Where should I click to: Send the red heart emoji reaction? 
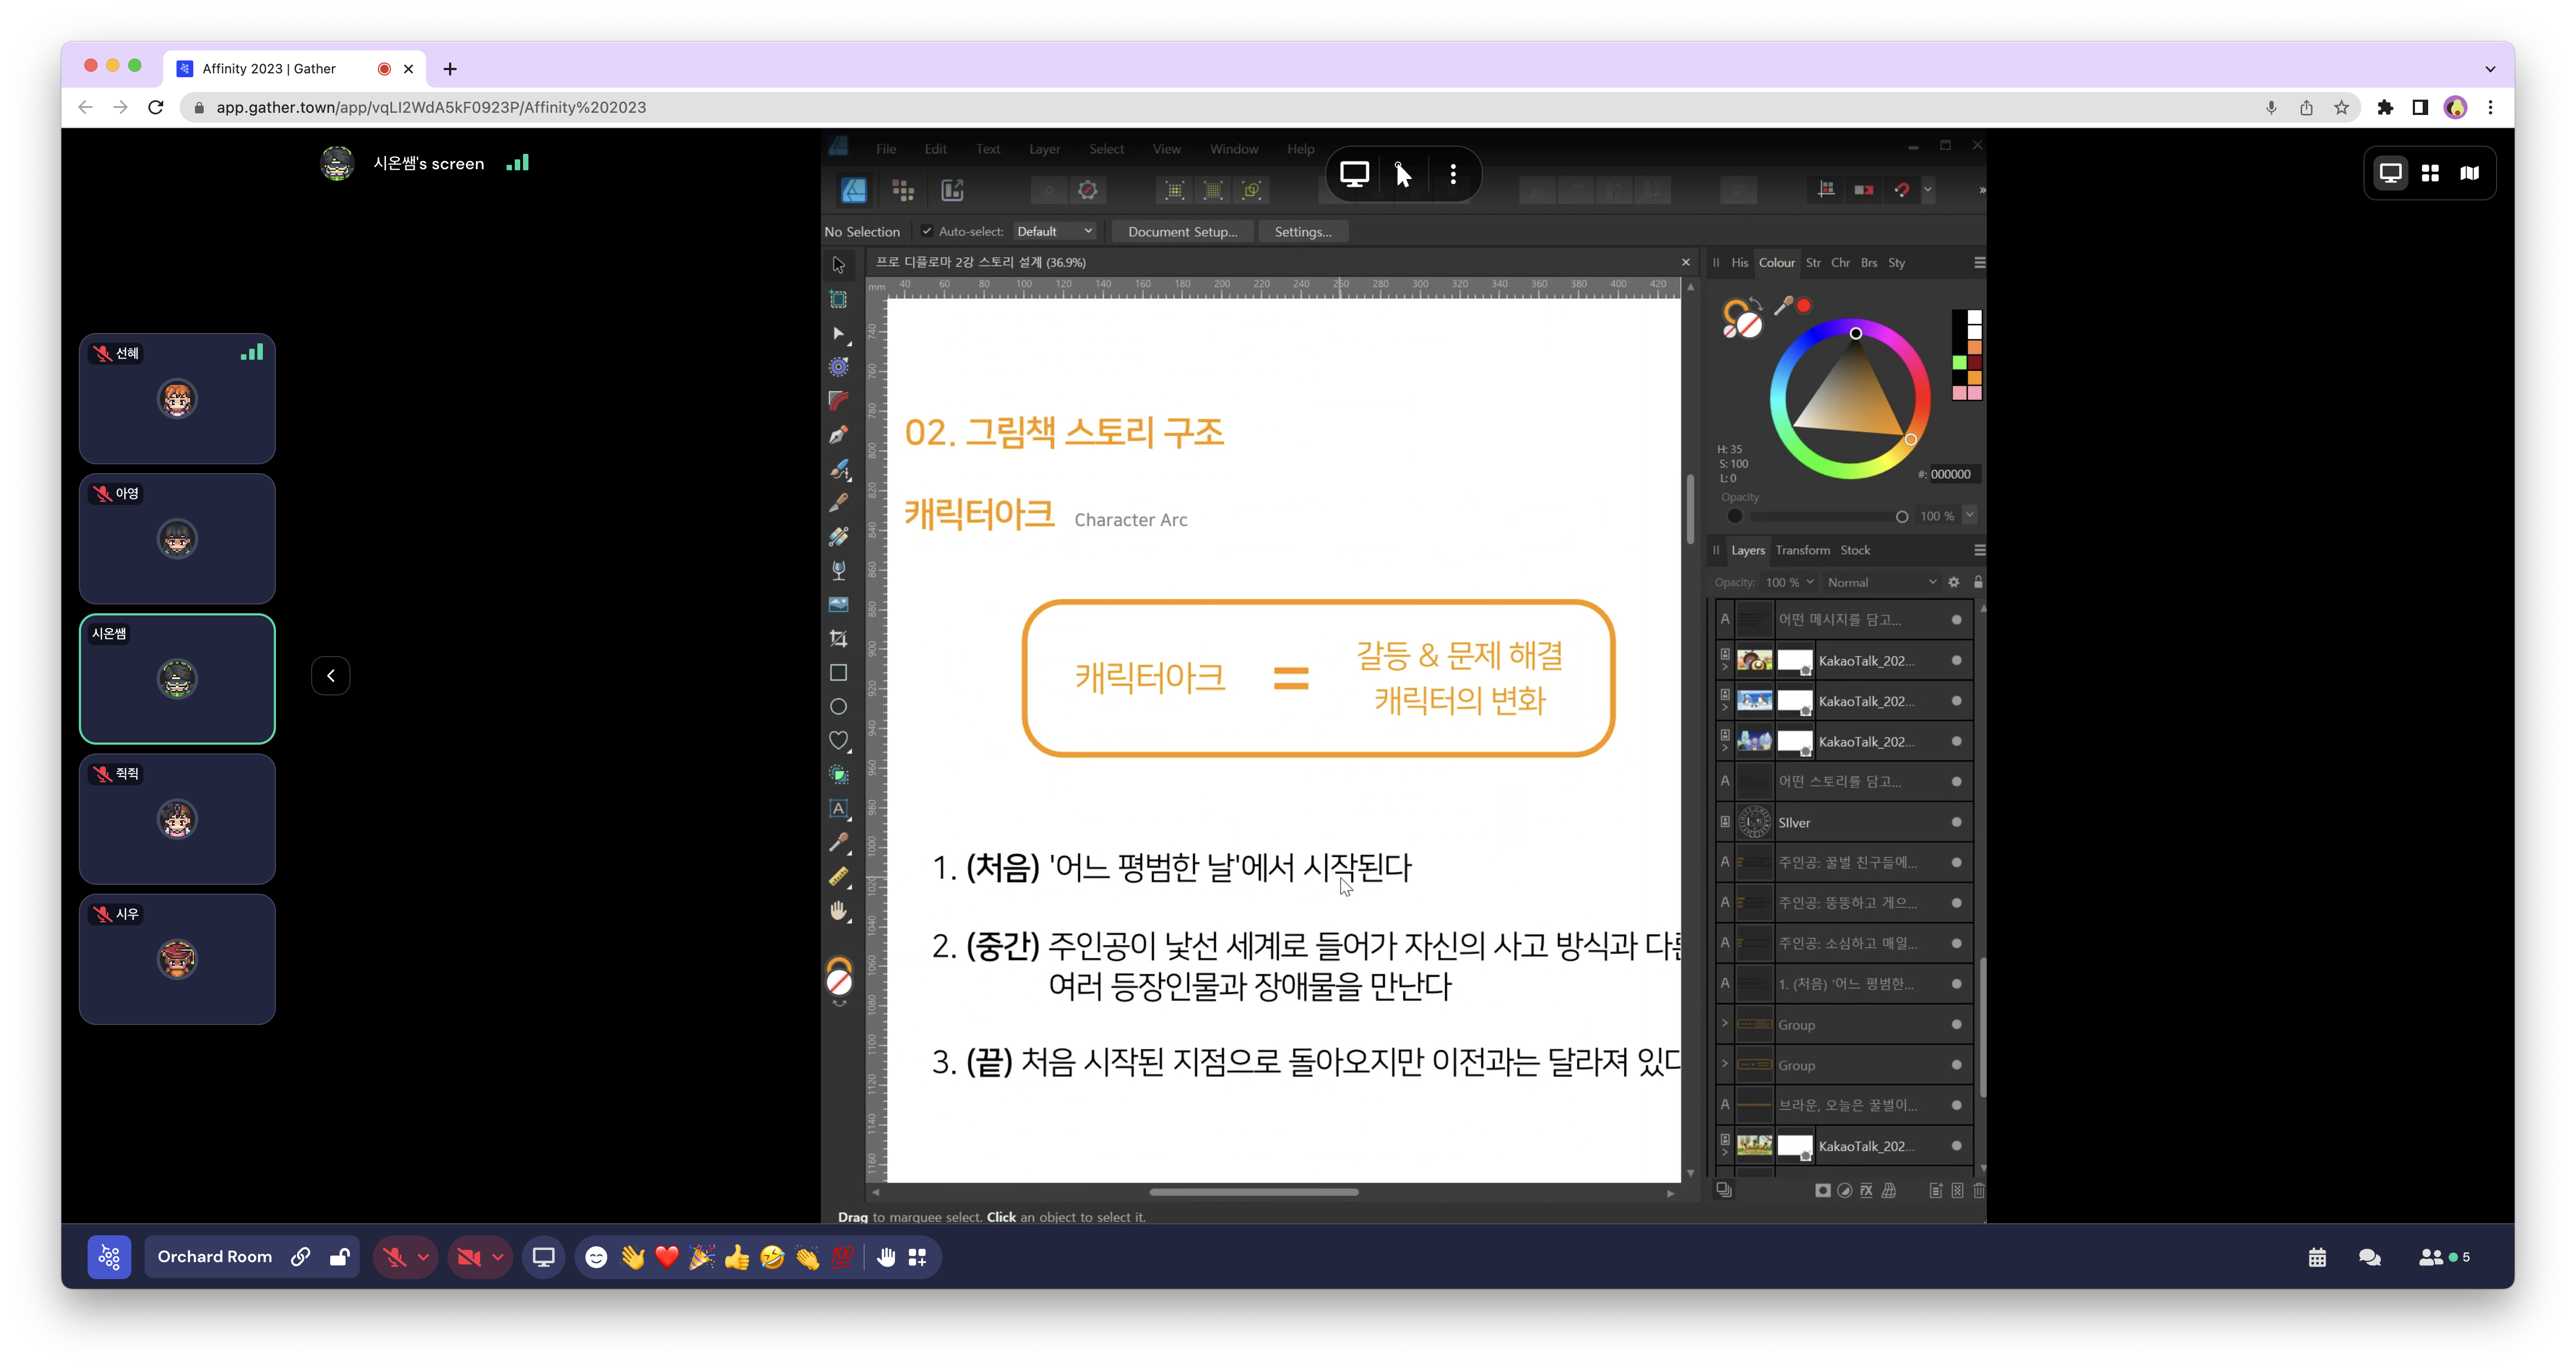coord(667,1257)
